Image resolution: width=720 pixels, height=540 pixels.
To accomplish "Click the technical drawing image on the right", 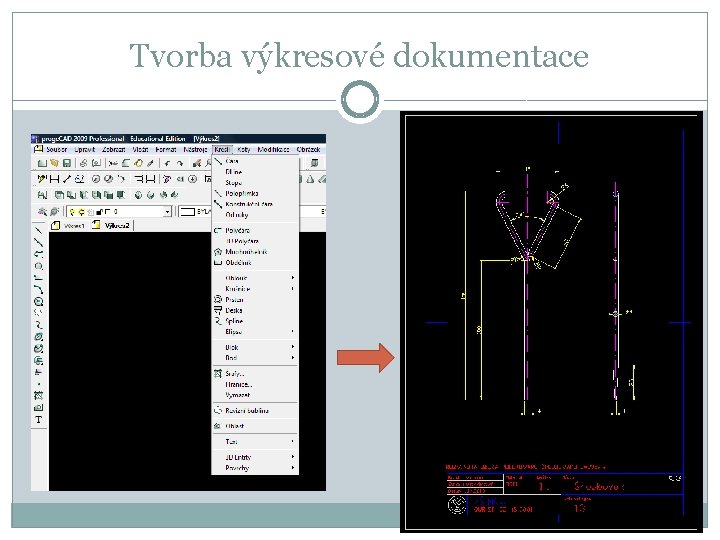I will (x=551, y=321).
